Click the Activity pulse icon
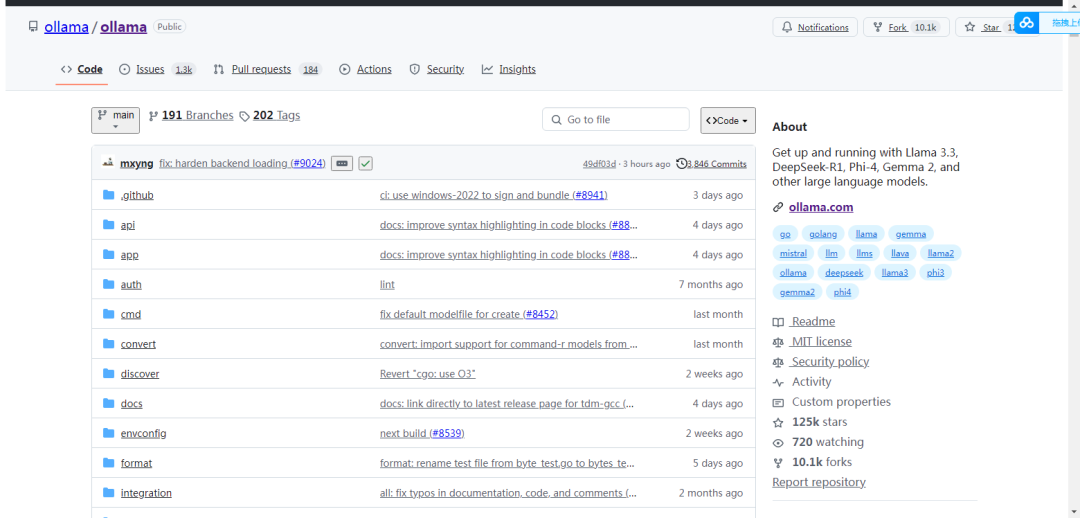The width and height of the screenshot is (1080, 518). coord(778,382)
